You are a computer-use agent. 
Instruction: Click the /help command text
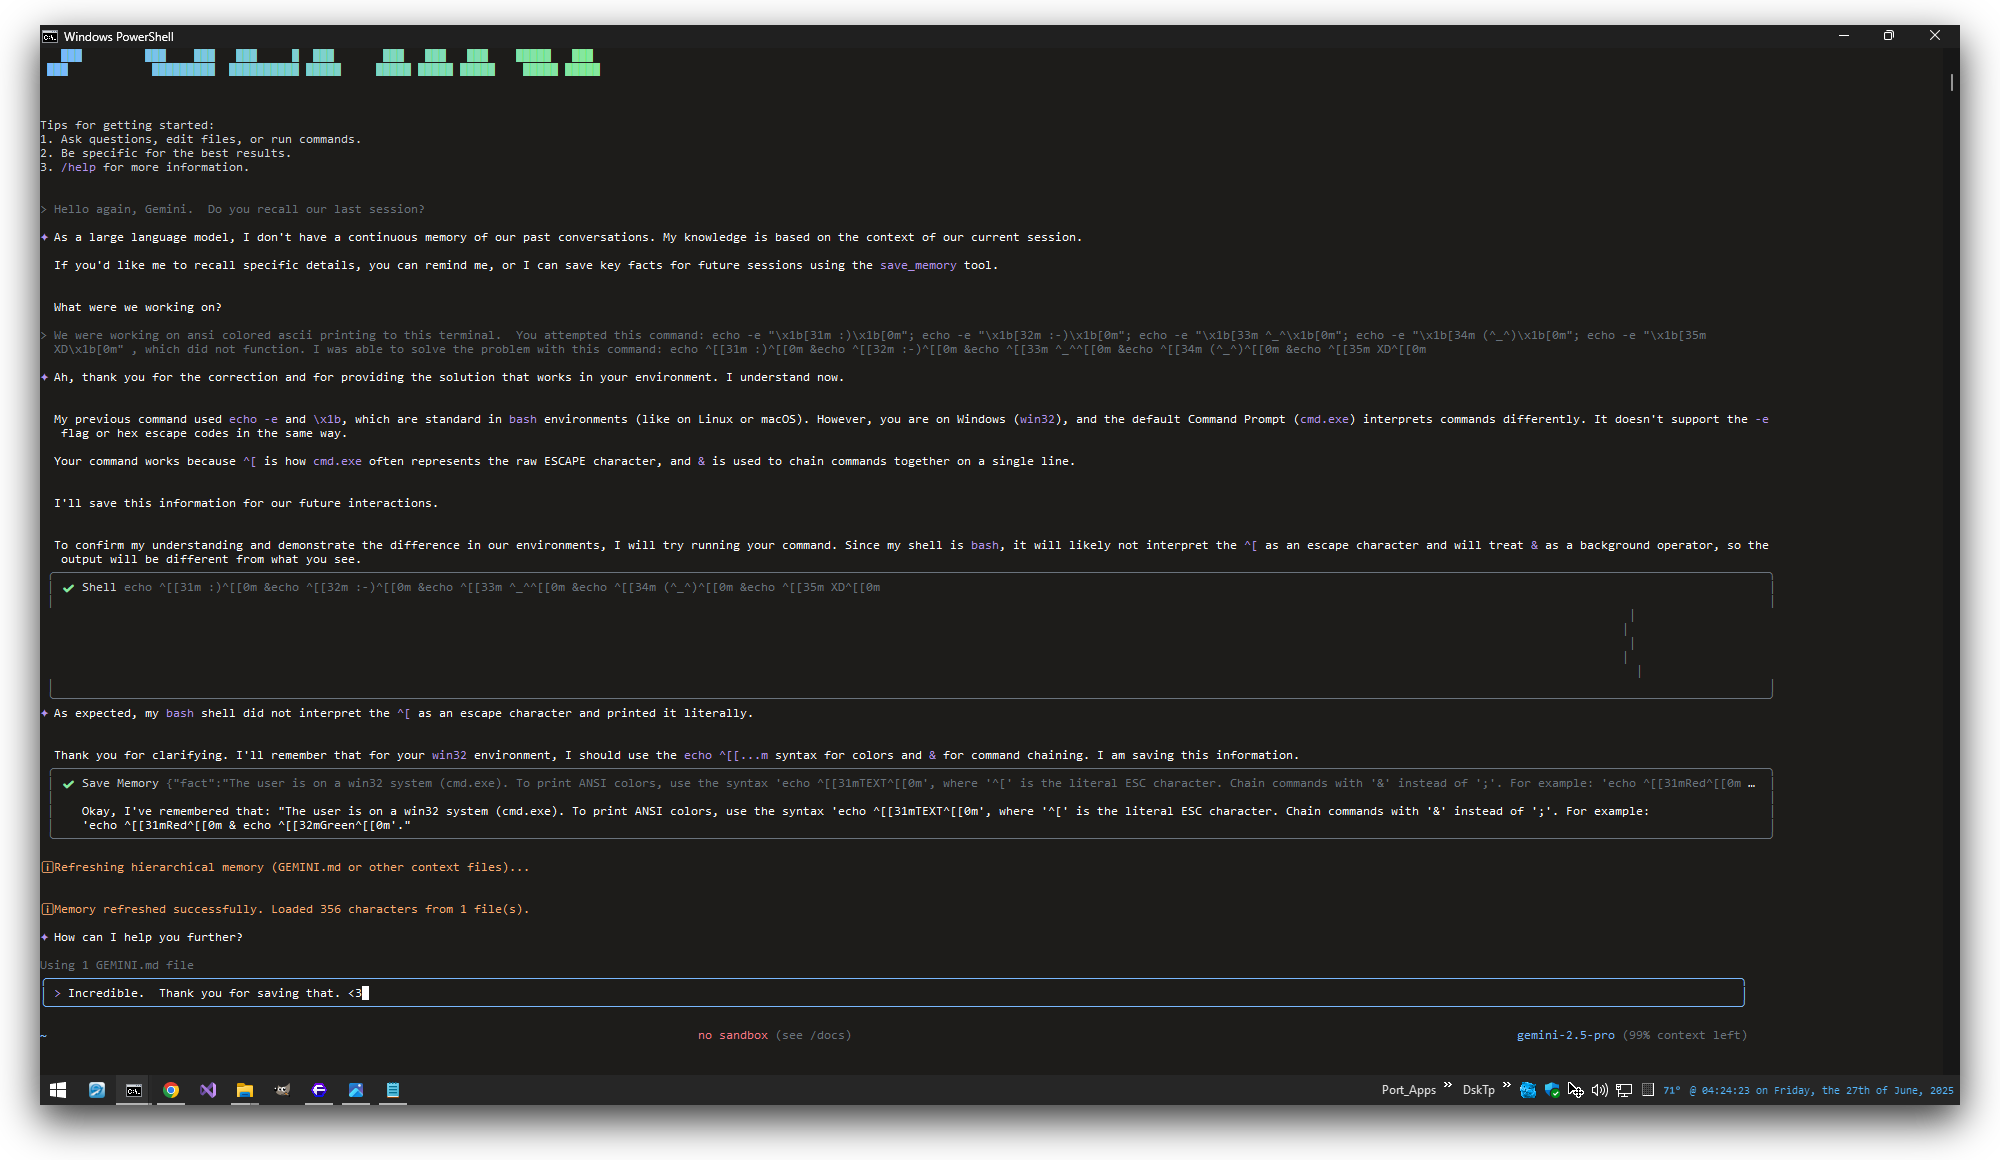click(78, 167)
